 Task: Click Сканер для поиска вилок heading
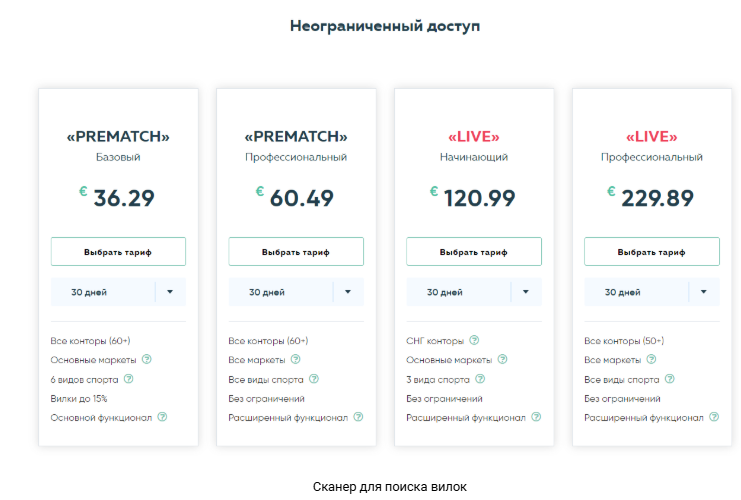point(390,487)
